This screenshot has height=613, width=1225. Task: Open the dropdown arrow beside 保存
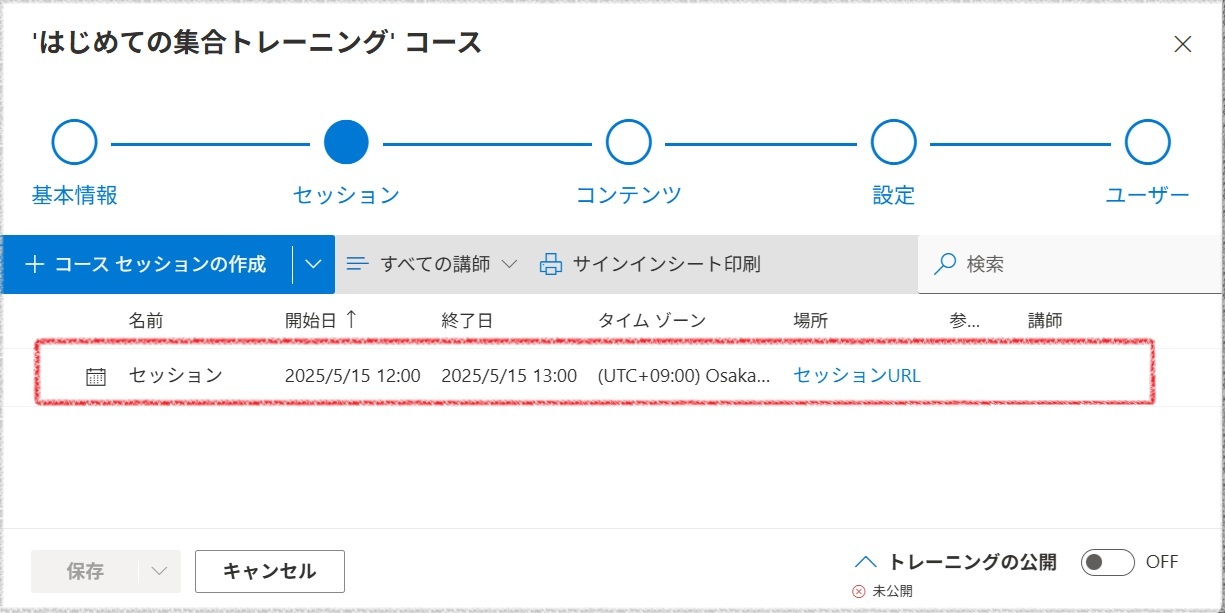[160, 571]
